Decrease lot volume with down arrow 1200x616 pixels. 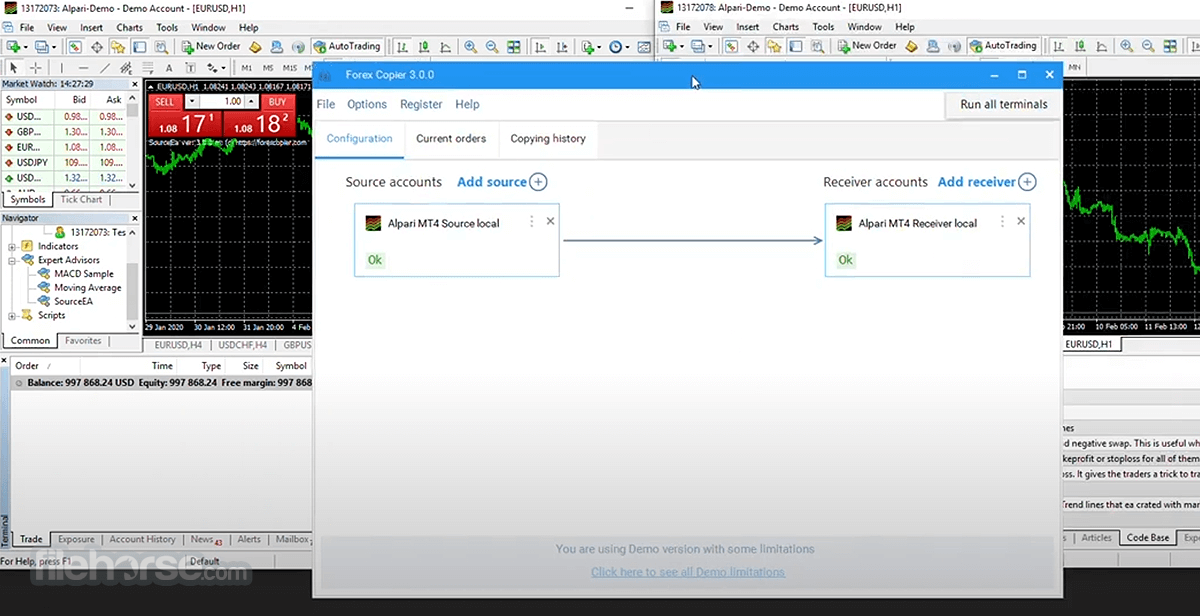(191, 101)
